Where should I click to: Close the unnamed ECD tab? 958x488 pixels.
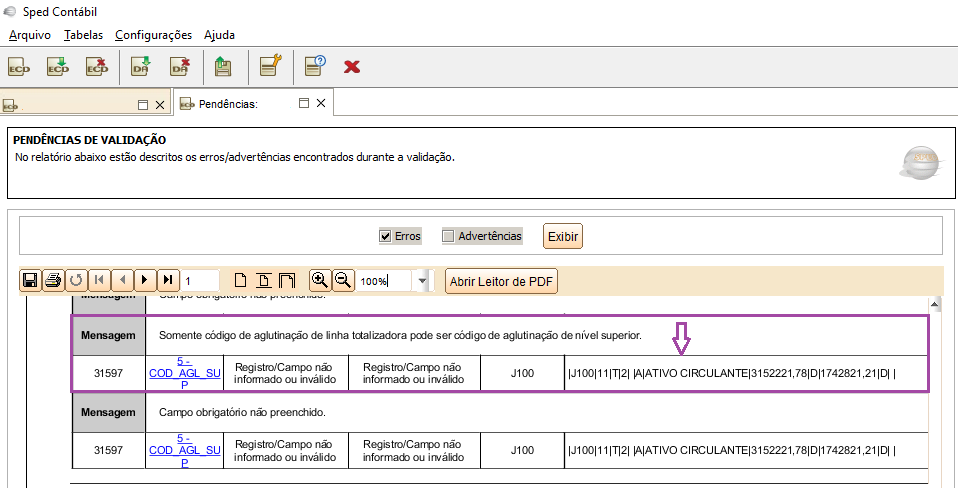pyautogui.click(x=160, y=105)
